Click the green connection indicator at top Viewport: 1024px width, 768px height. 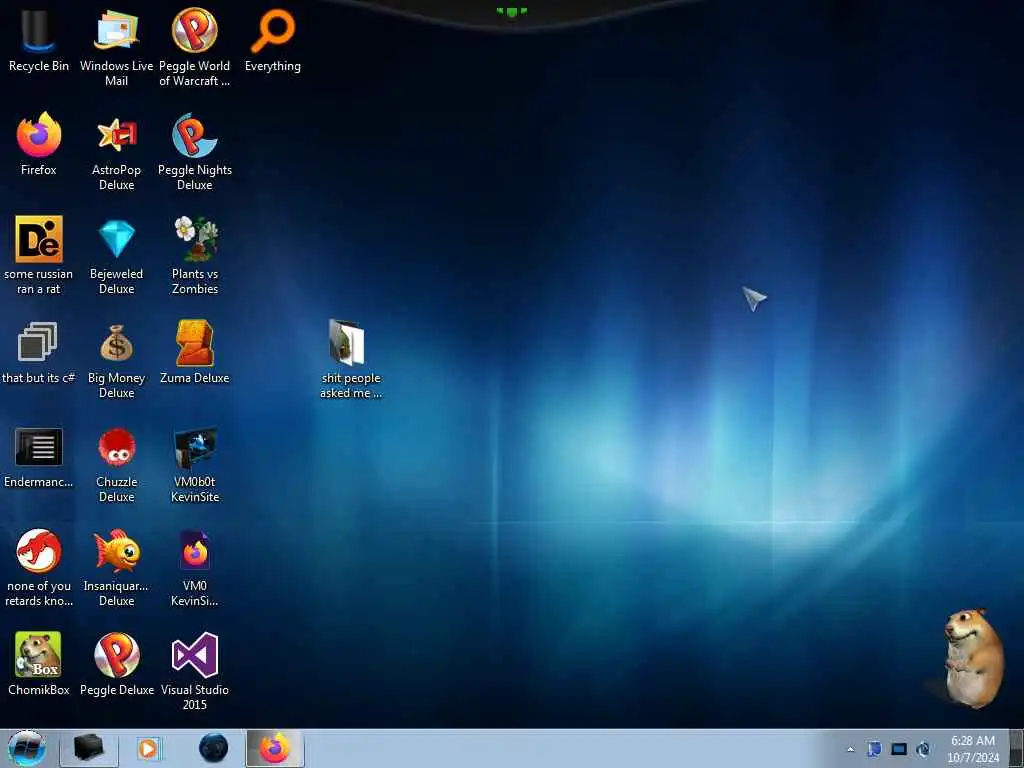[511, 12]
